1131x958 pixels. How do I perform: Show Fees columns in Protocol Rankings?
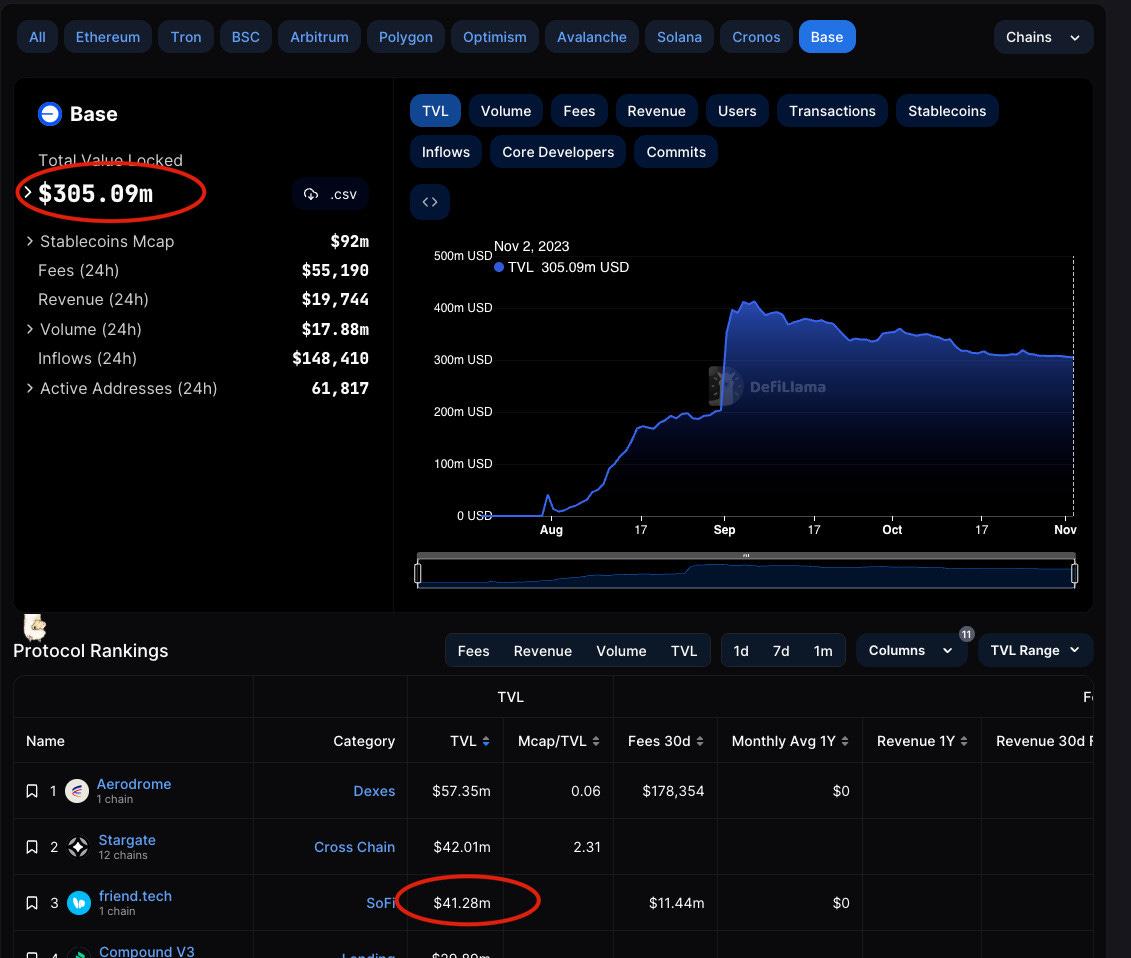(473, 651)
